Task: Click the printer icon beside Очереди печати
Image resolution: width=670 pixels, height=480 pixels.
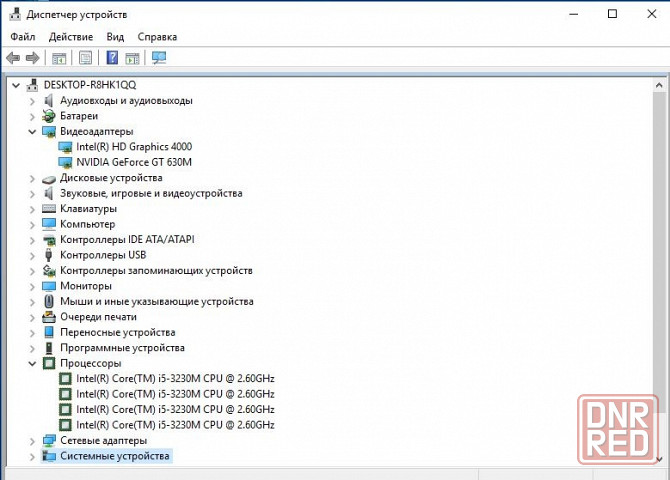Action: (49, 317)
